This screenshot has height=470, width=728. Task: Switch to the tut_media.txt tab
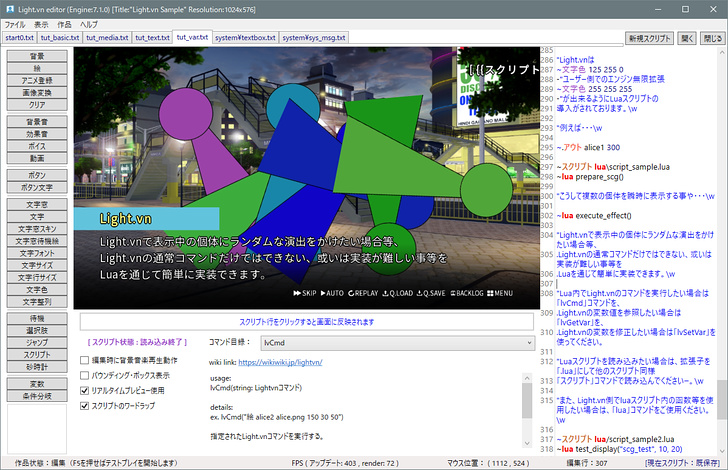[x=107, y=38]
